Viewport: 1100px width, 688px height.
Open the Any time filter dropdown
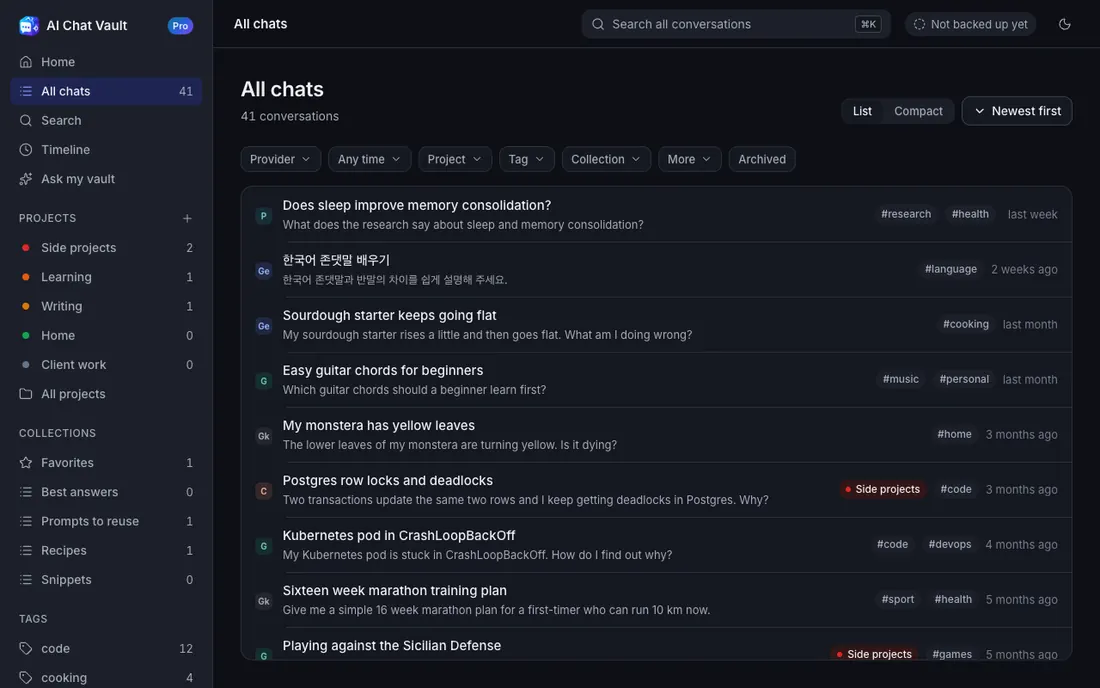pyautogui.click(x=369, y=159)
